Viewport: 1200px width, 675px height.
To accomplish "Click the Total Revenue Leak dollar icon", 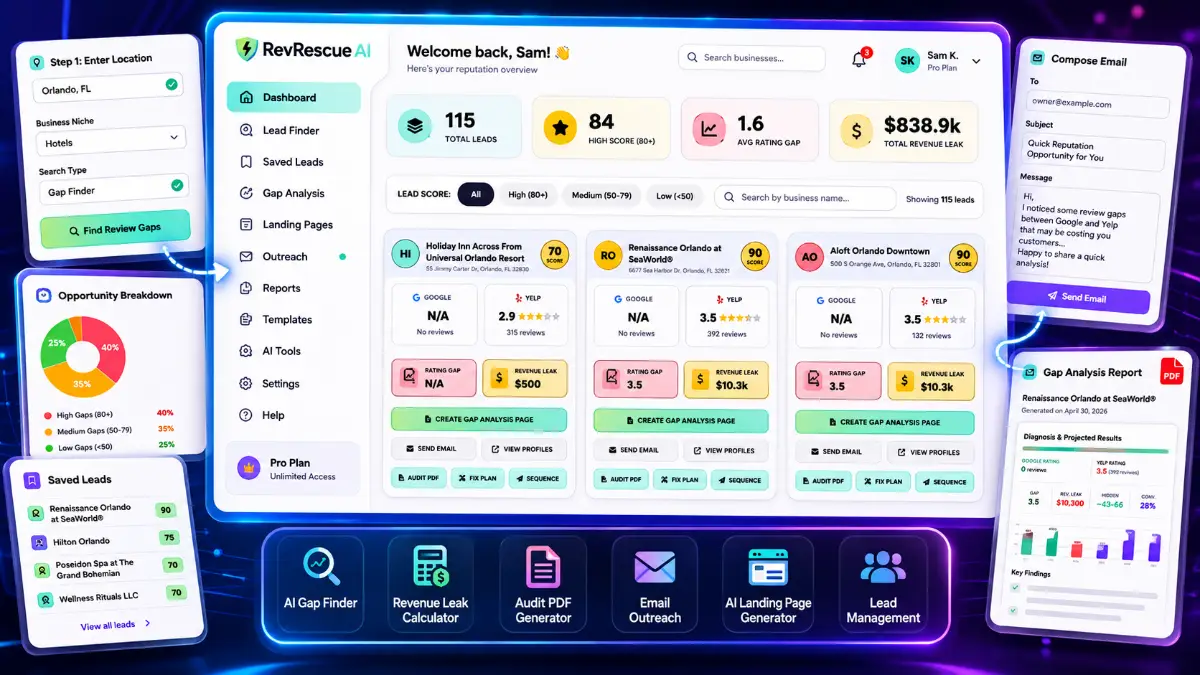I will point(856,129).
